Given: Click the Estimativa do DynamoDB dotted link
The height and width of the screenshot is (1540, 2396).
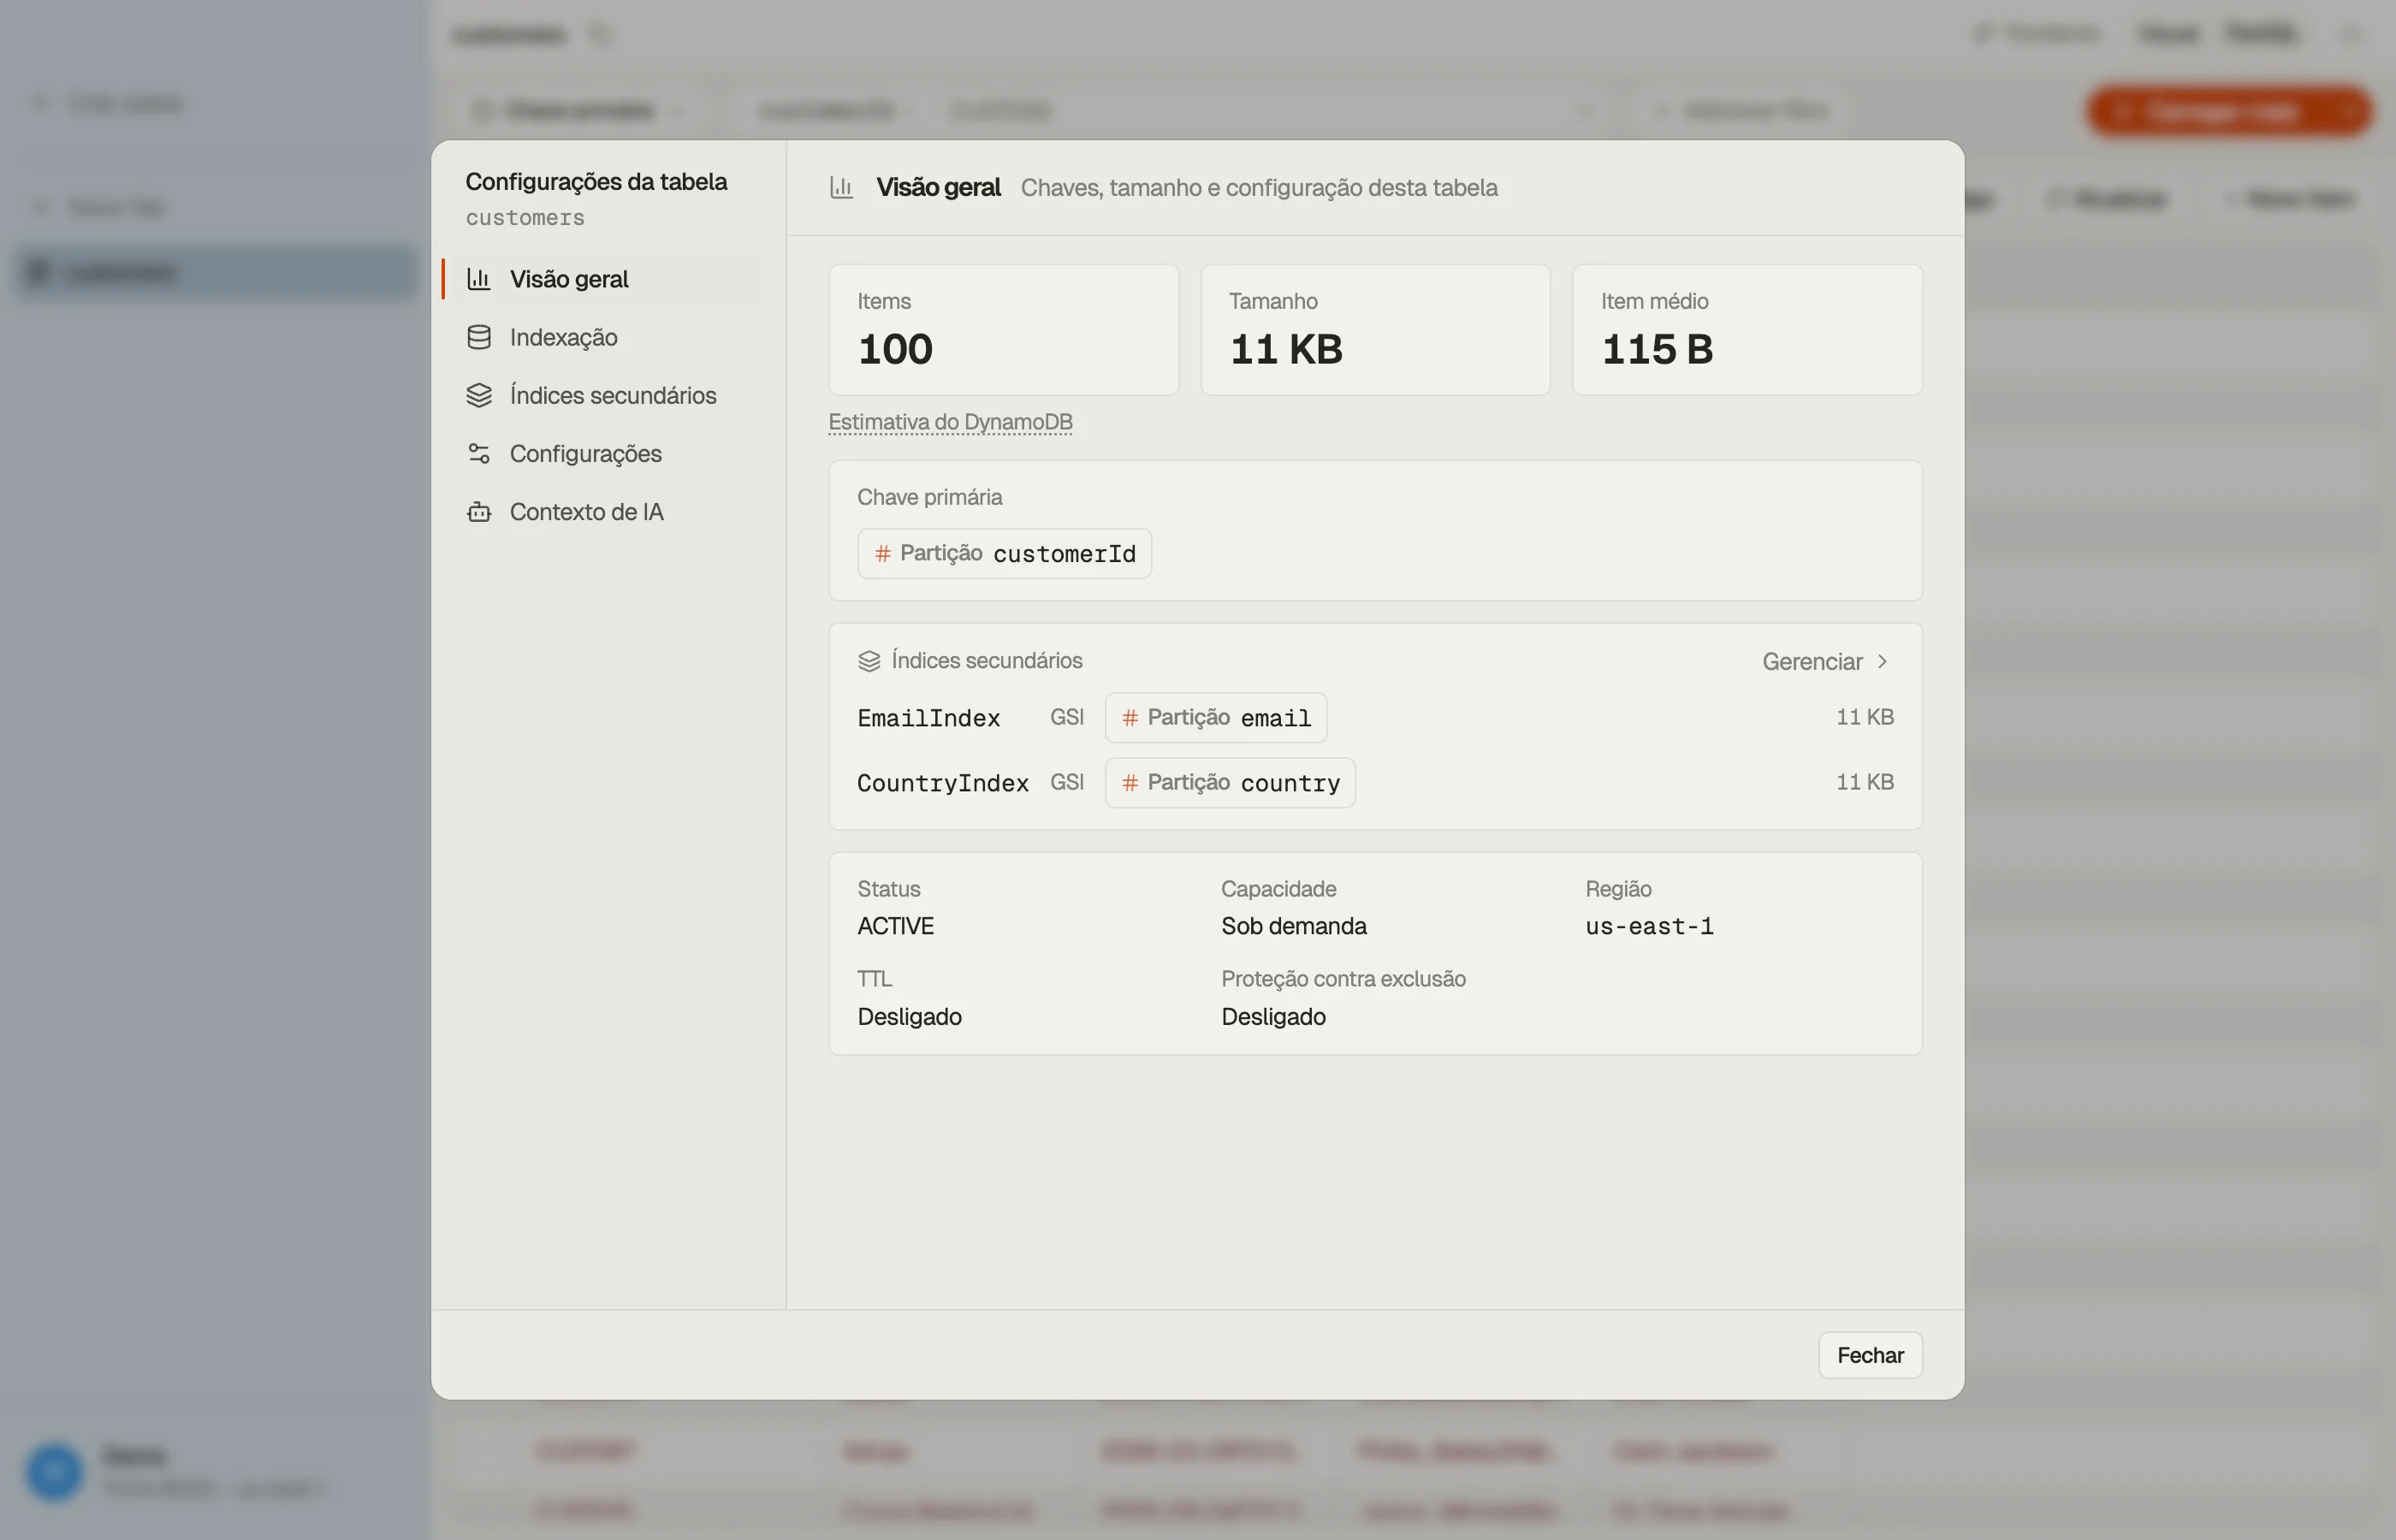Looking at the screenshot, I should 950,422.
